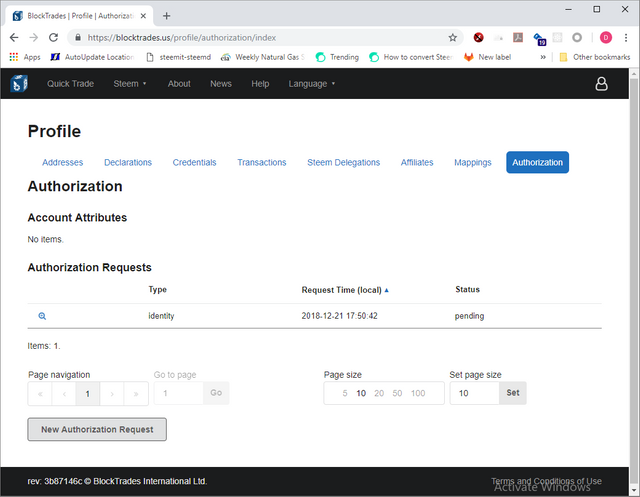
Task: Open the pink D profile avatar
Action: pyautogui.click(x=606, y=38)
